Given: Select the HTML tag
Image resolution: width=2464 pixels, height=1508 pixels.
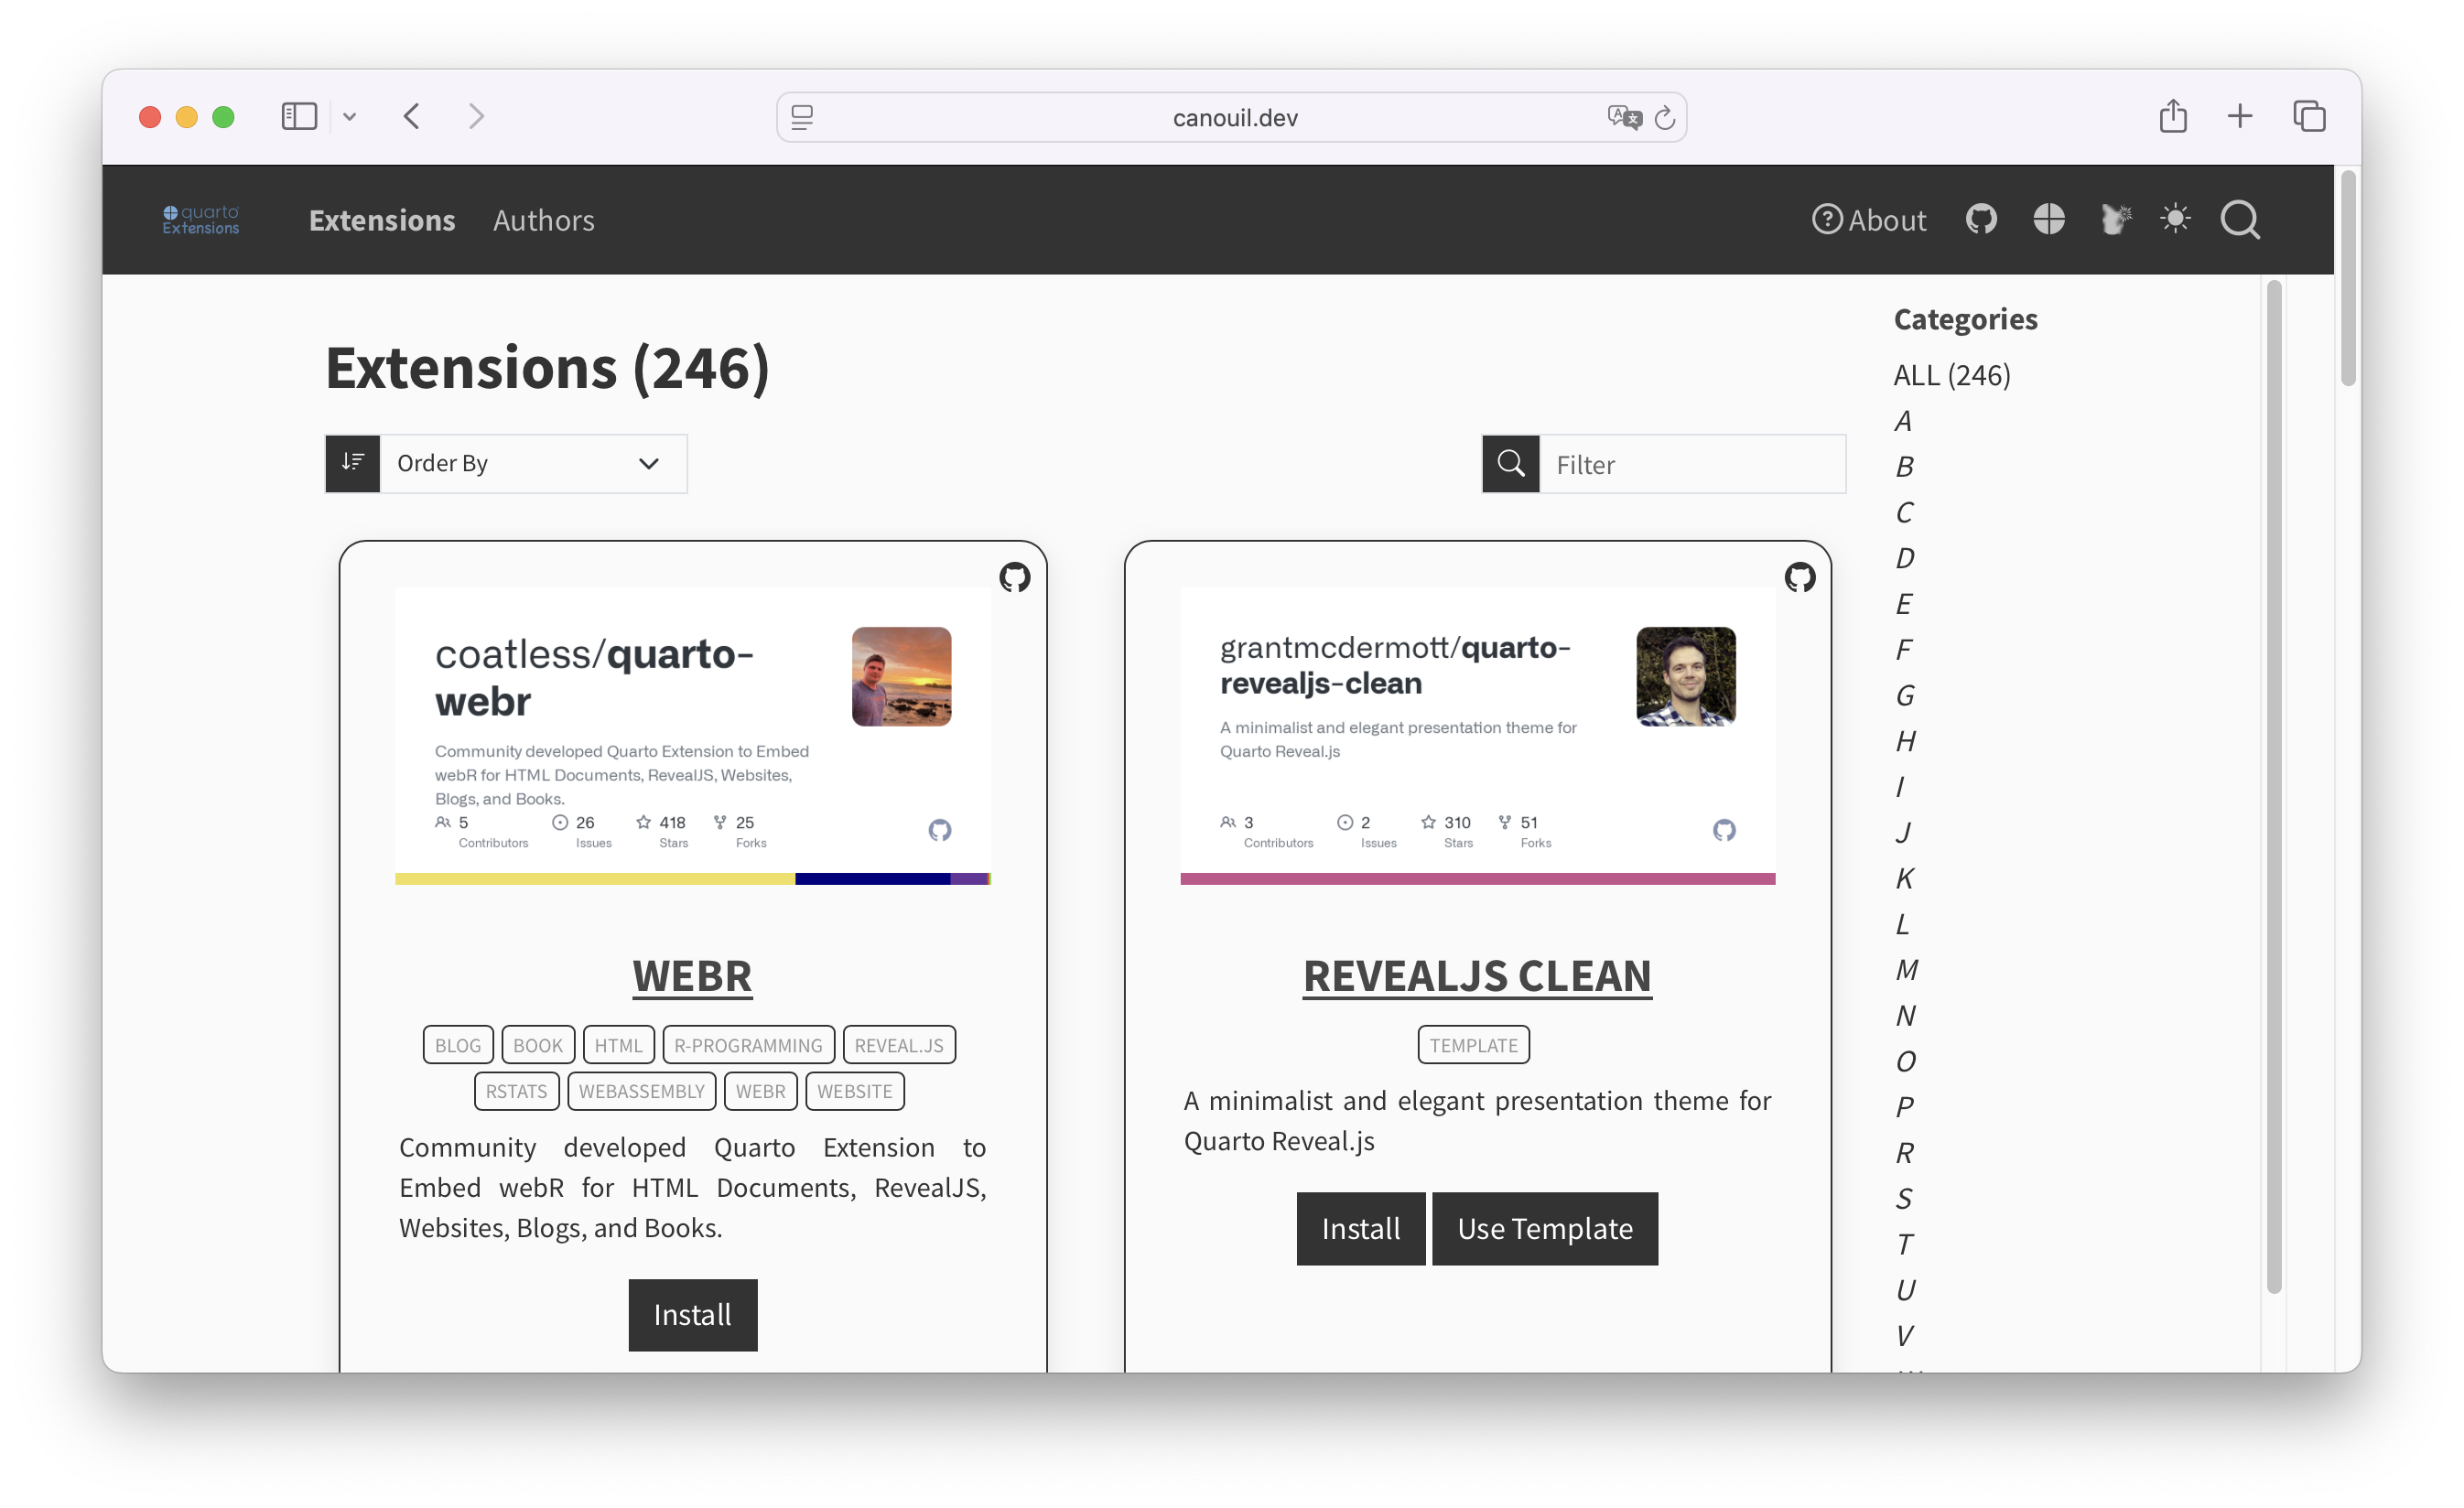Looking at the screenshot, I should tap(618, 1044).
